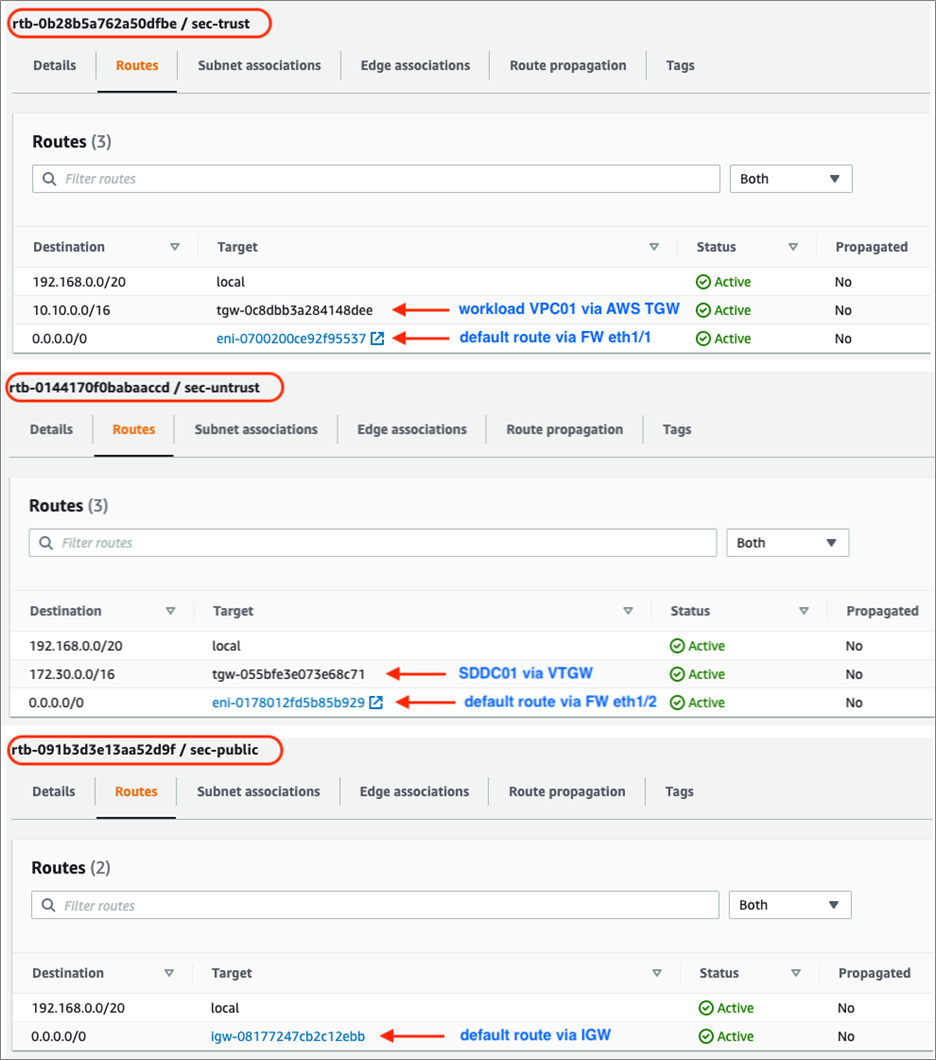Switch to sec-untrust Route propagation tab
Viewport: 936px width, 1060px height.
(x=564, y=430)
